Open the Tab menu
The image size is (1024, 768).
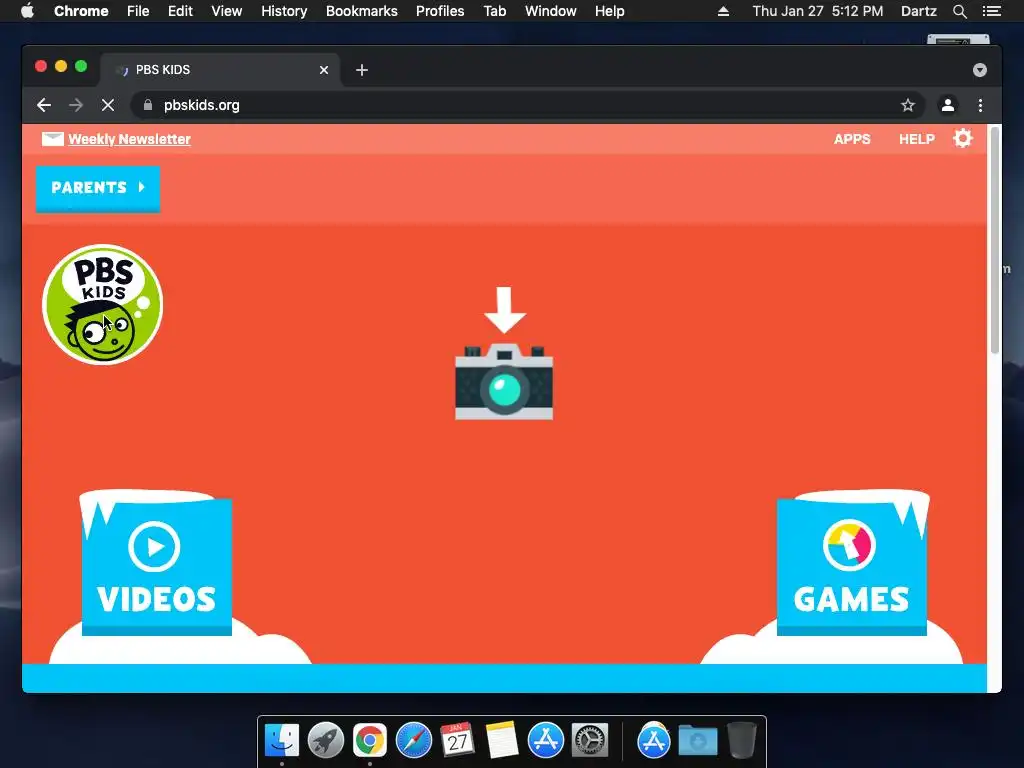pos(494,11)
